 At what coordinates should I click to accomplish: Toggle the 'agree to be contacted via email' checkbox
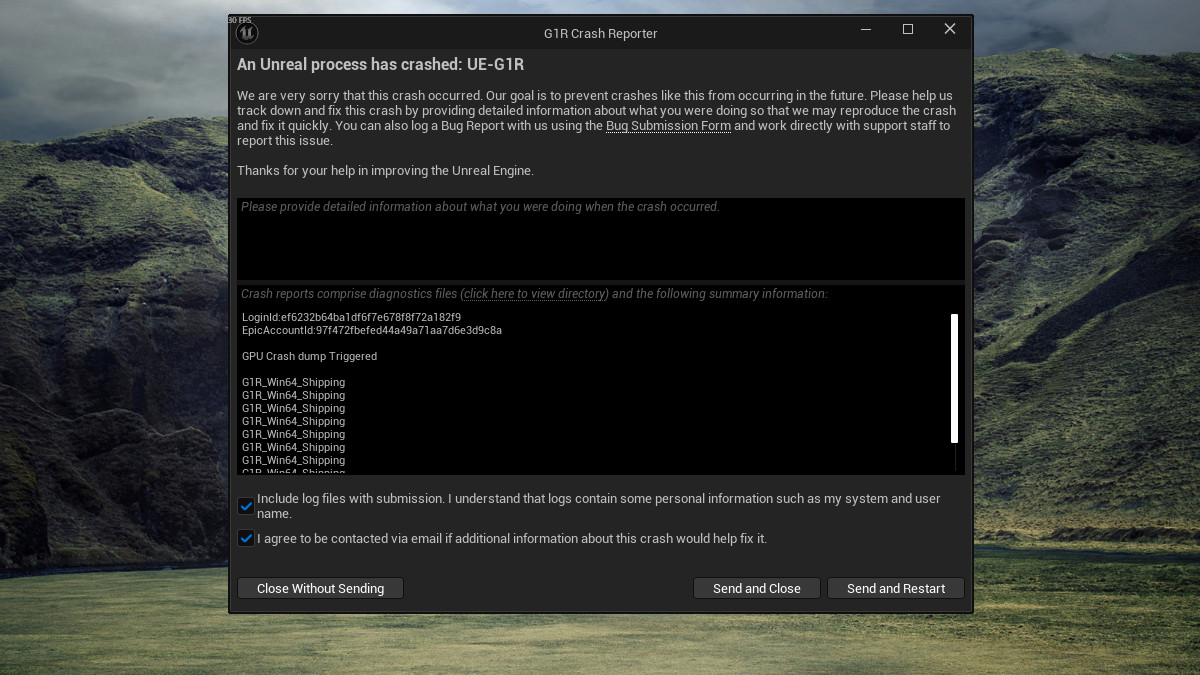click(246, 538)
